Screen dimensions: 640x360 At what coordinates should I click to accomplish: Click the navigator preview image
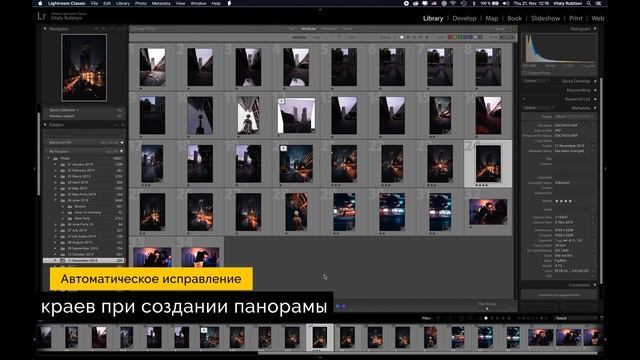click(84, 68)
